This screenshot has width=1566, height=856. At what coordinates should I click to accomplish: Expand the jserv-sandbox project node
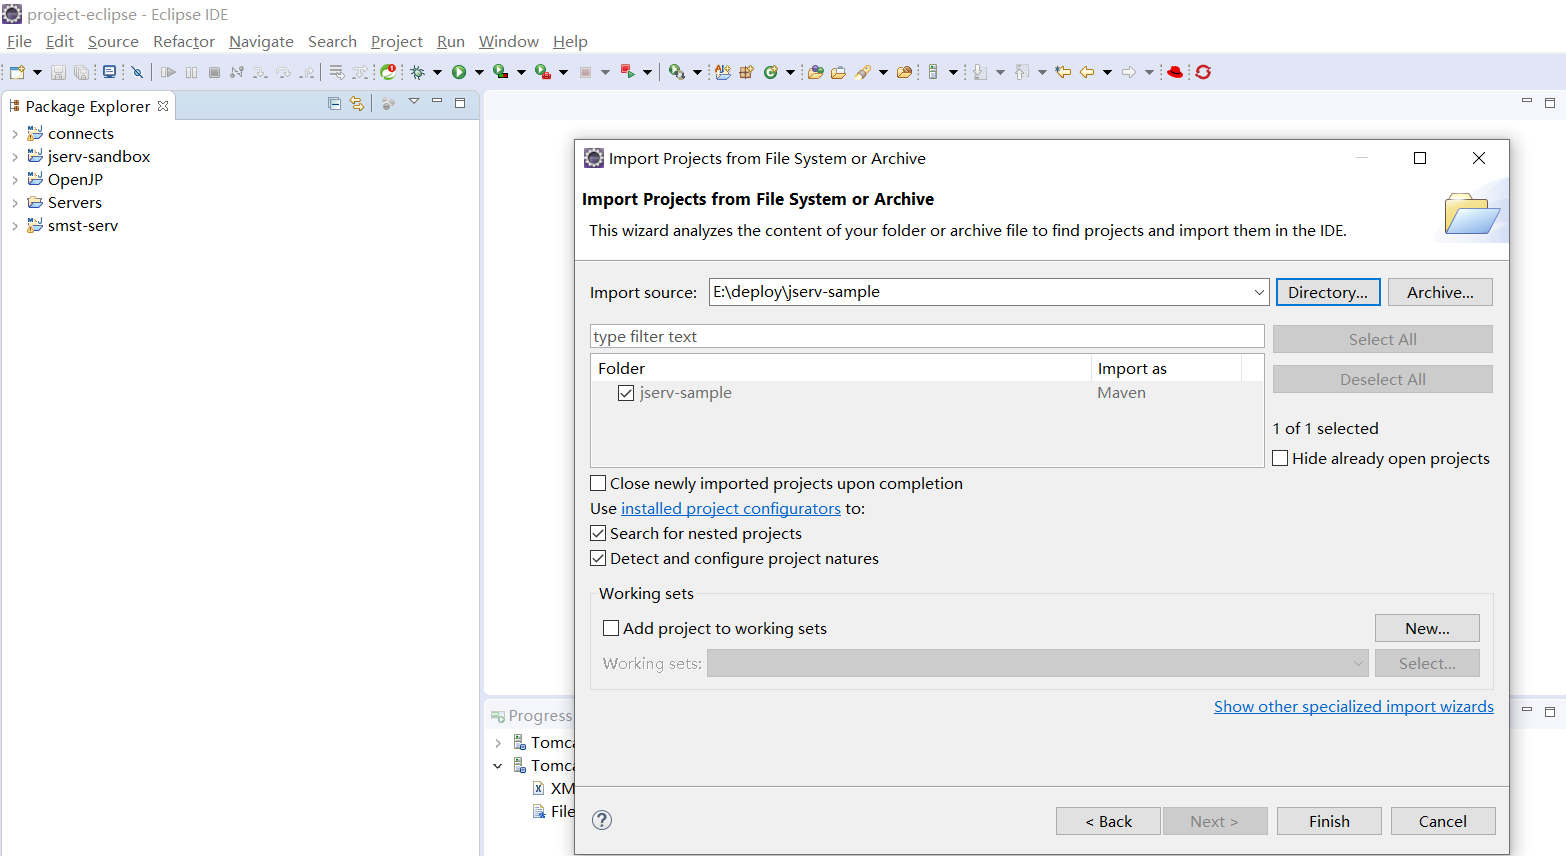[15, 157]
